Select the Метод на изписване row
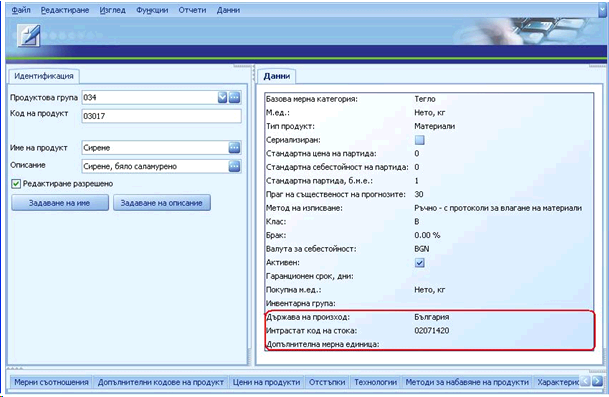This screenshot has height=397, width=609. pyautogui.click(x=429, y=208)
